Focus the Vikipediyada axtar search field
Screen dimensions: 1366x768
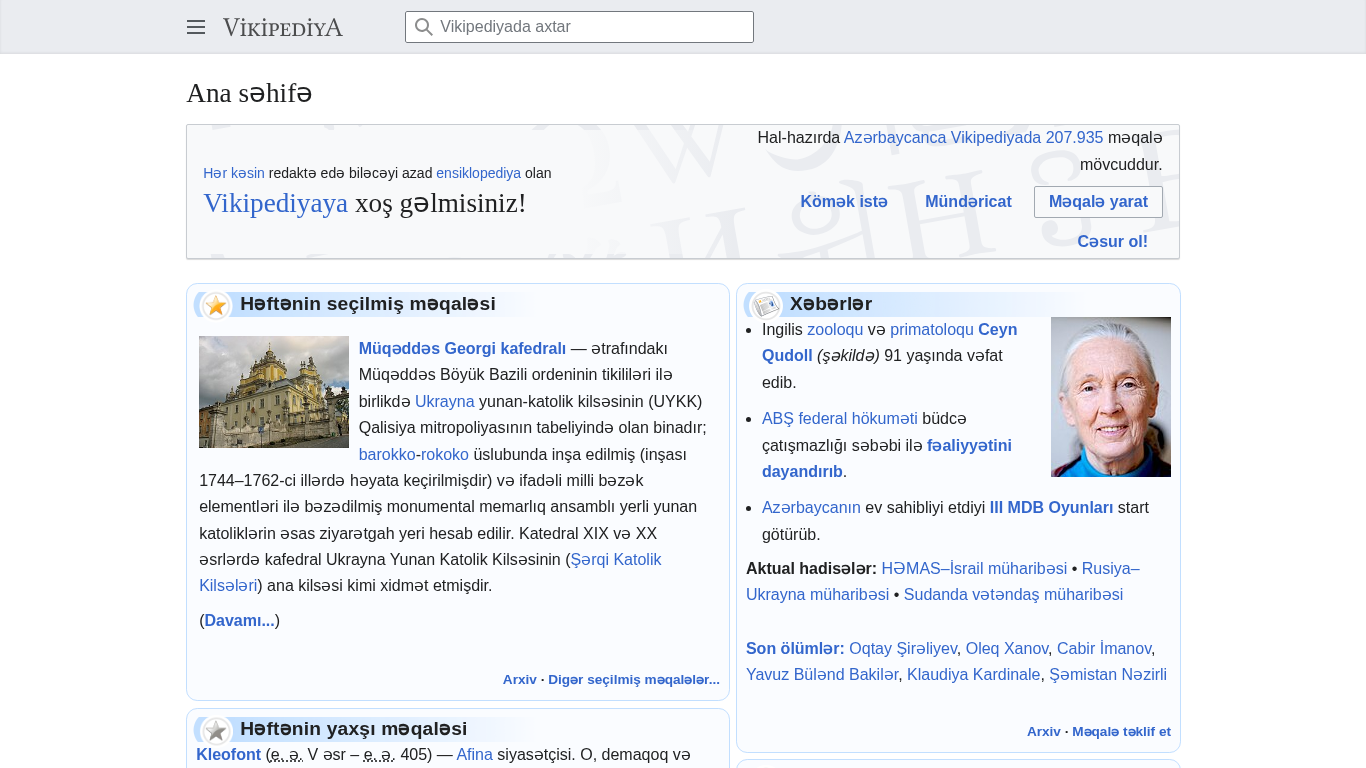[x=579, y=27]
